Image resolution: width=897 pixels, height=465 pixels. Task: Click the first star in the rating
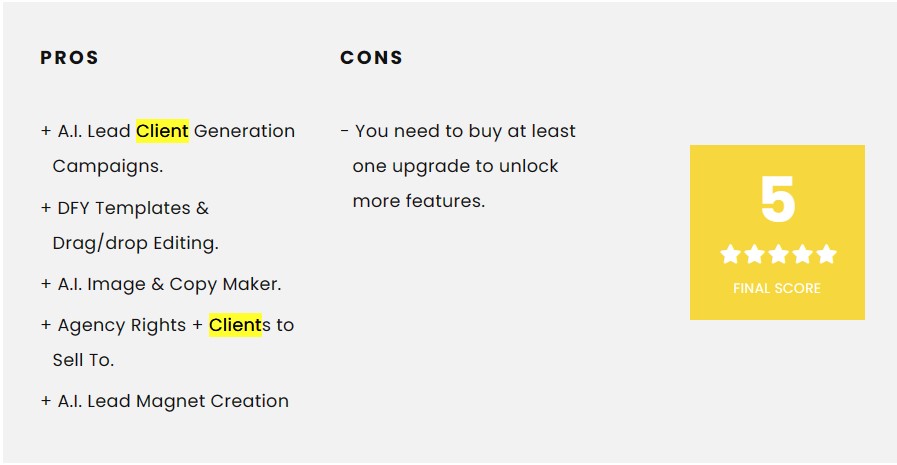[x=730, y=254]
